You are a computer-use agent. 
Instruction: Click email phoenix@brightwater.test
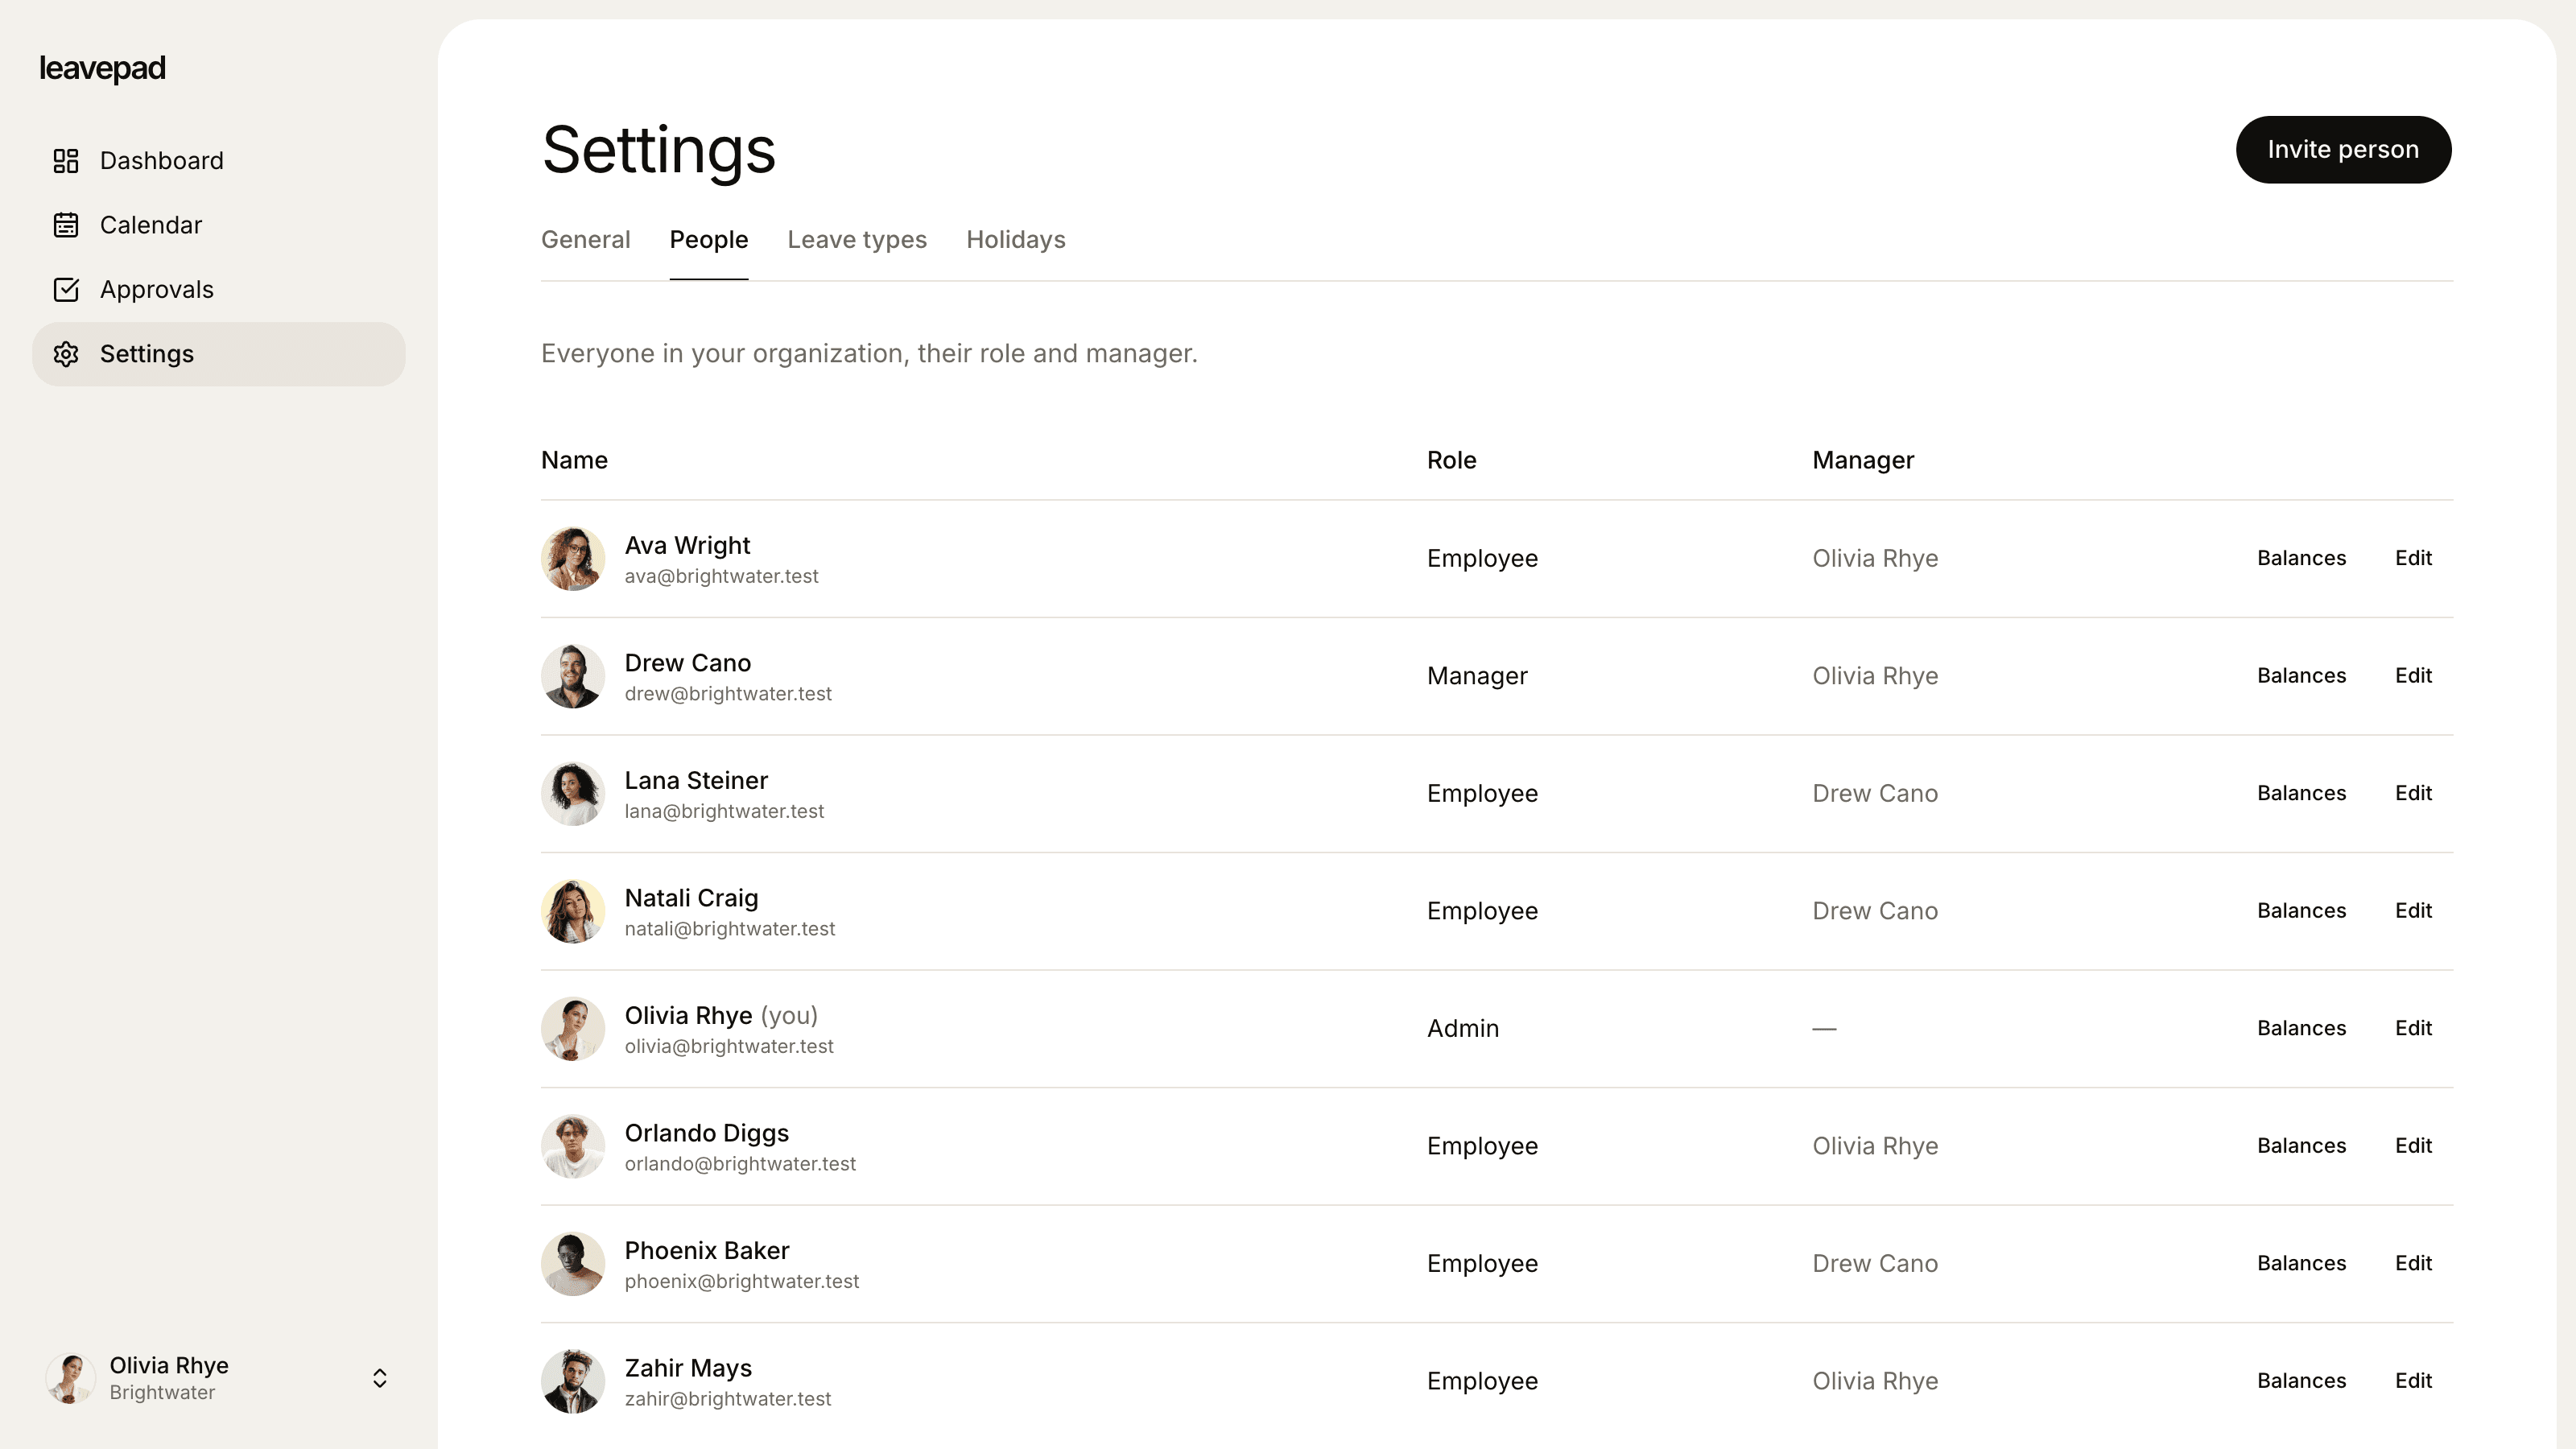[x=742, y=1282]
